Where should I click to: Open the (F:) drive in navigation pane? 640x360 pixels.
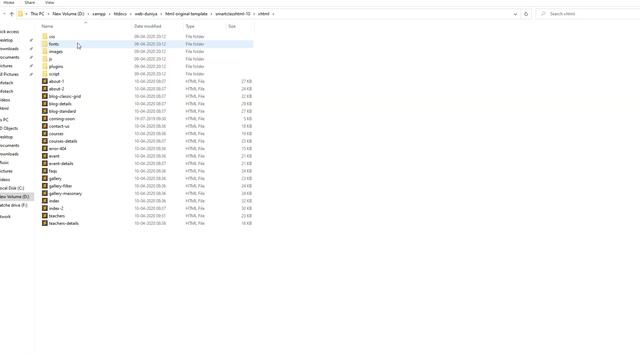coord(13,205)
